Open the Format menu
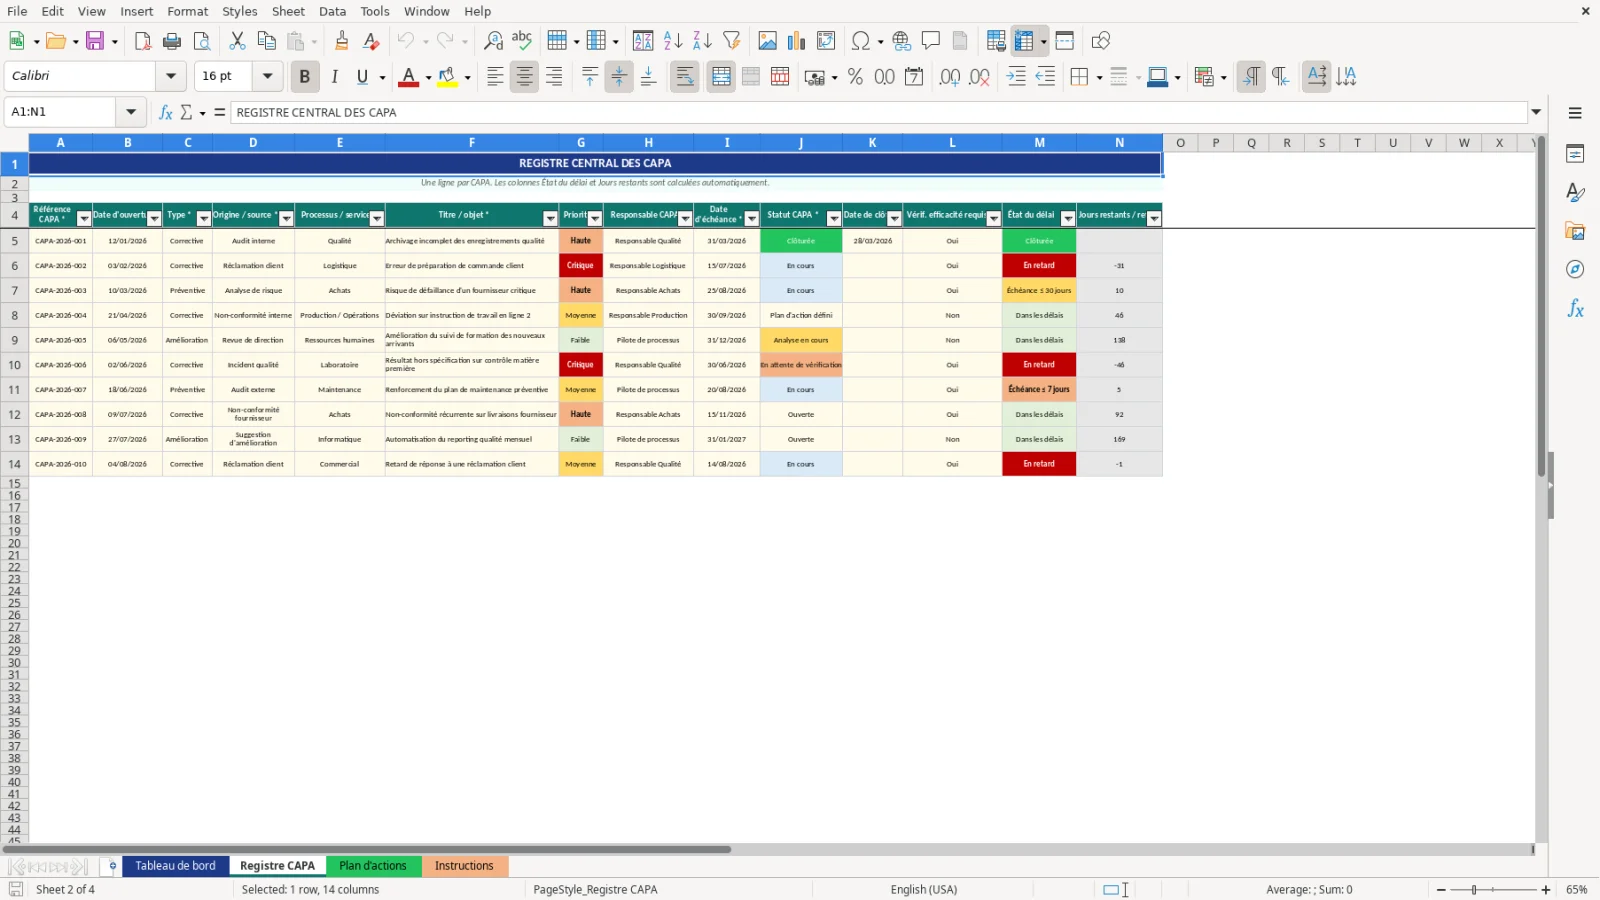 point(188,11)
